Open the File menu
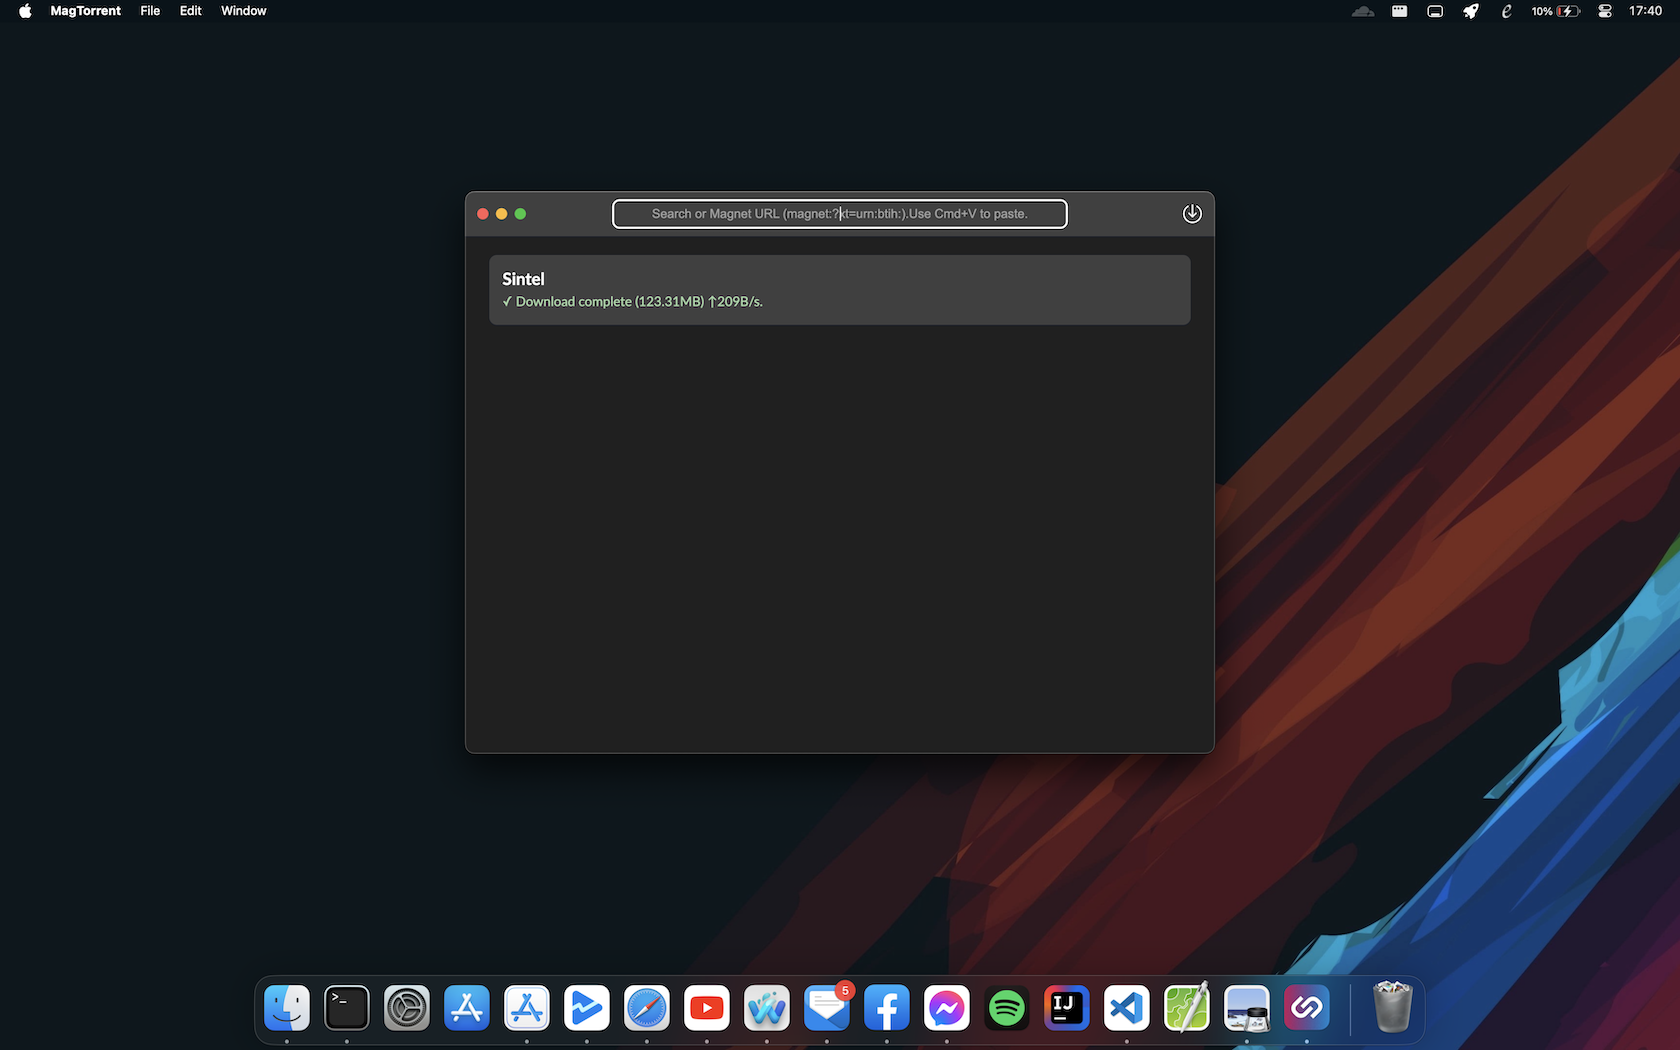1680x1050 pixels. click(x=150, y=11)
